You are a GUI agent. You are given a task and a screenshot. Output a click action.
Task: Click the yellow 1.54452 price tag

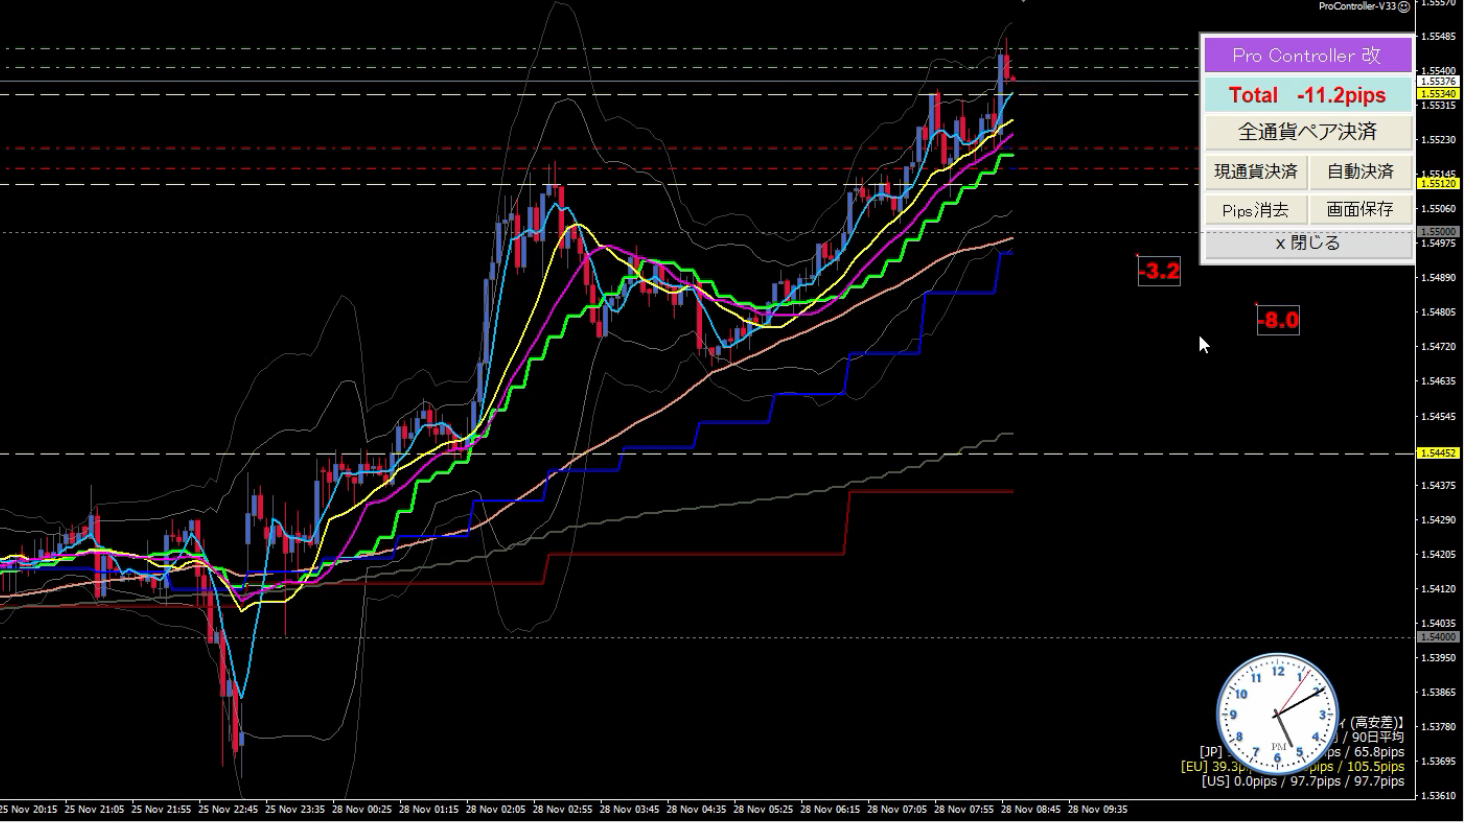(x=1439, y=453)
